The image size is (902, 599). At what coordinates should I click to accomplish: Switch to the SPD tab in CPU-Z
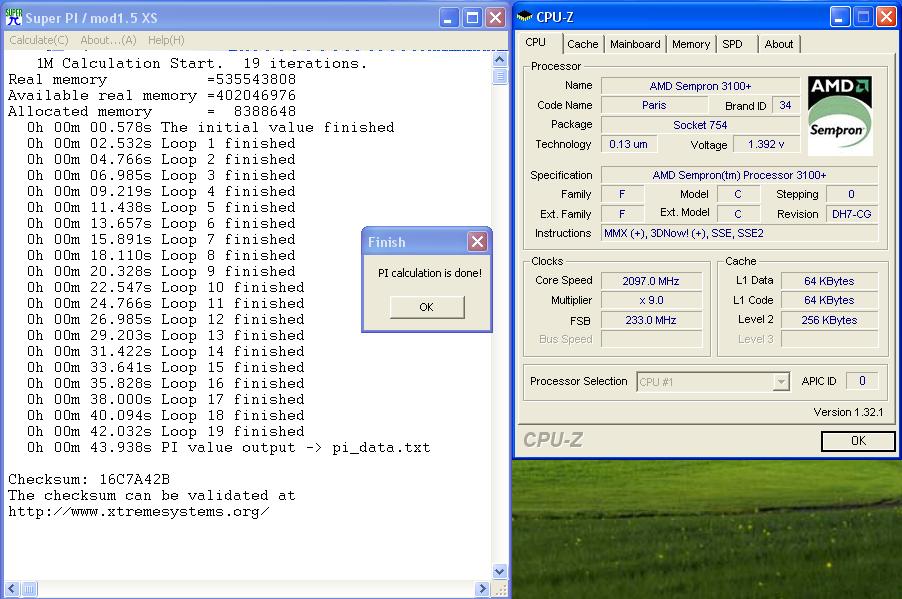(x=732, y=44)
